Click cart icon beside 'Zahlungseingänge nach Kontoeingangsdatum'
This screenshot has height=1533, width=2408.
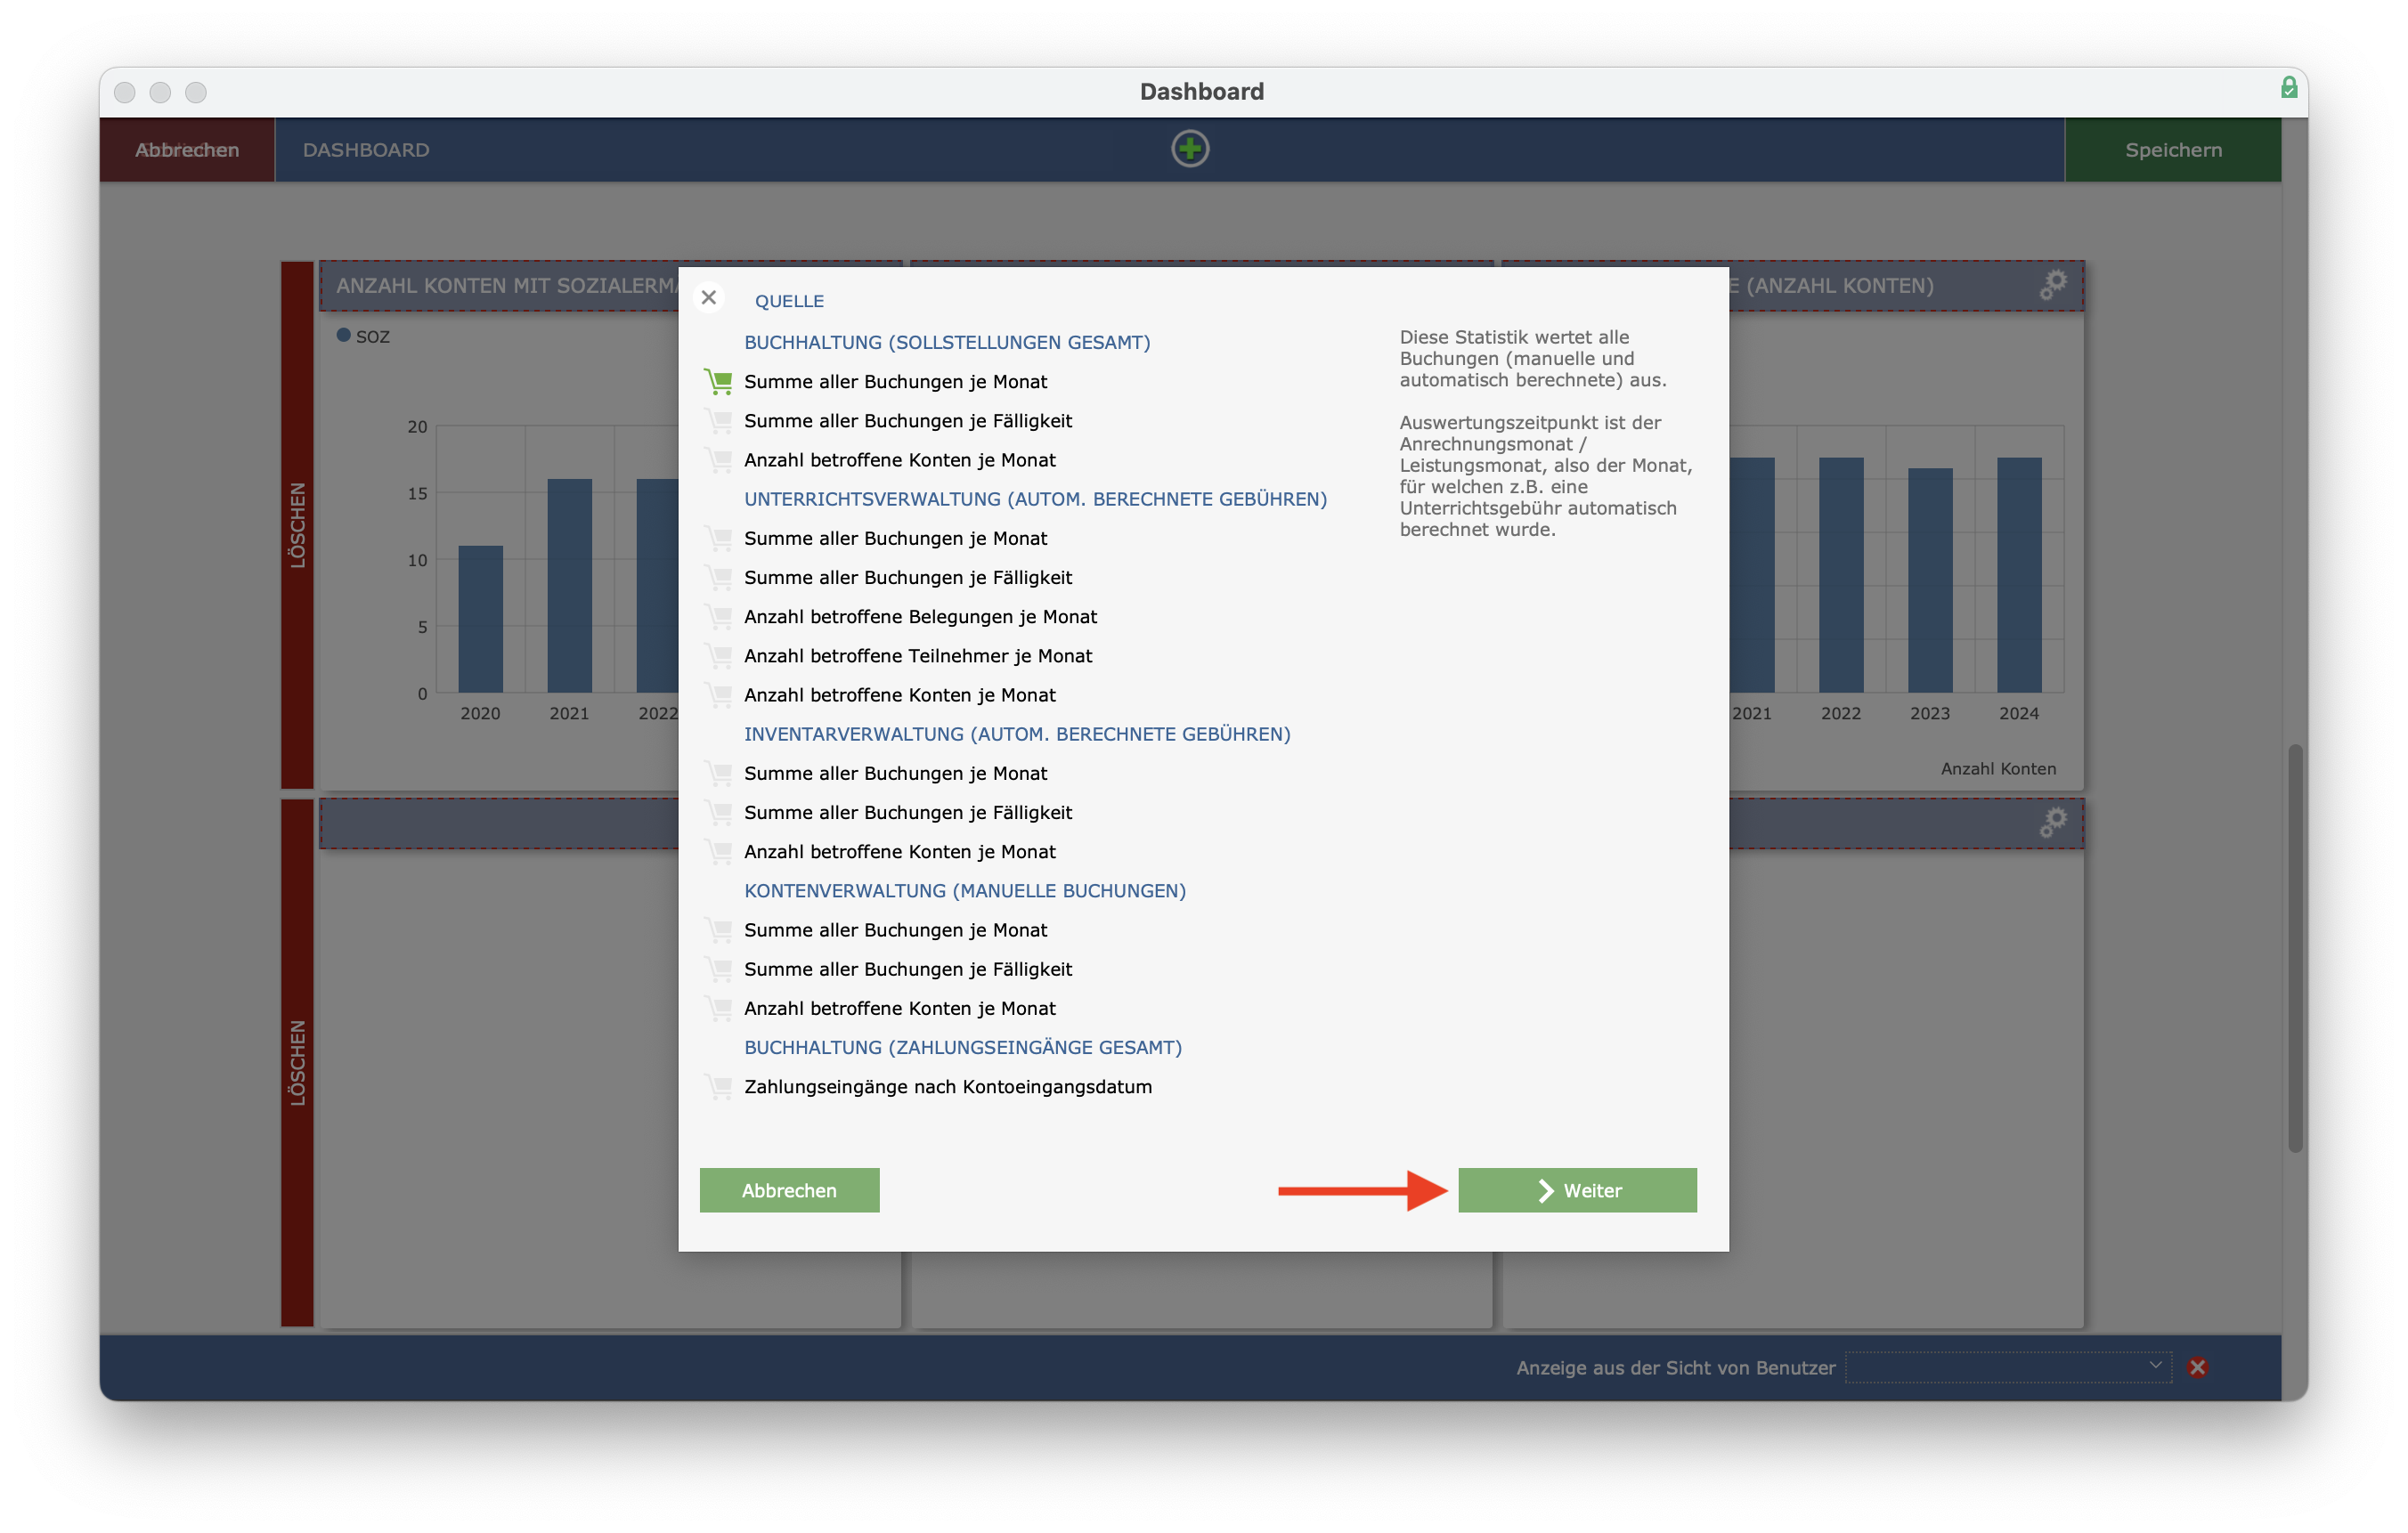pos(718,1087)
